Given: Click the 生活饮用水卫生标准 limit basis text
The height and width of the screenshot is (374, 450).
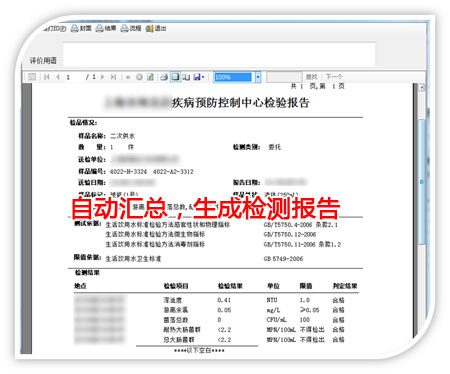Looking at the screenshot, I should 133,259.
